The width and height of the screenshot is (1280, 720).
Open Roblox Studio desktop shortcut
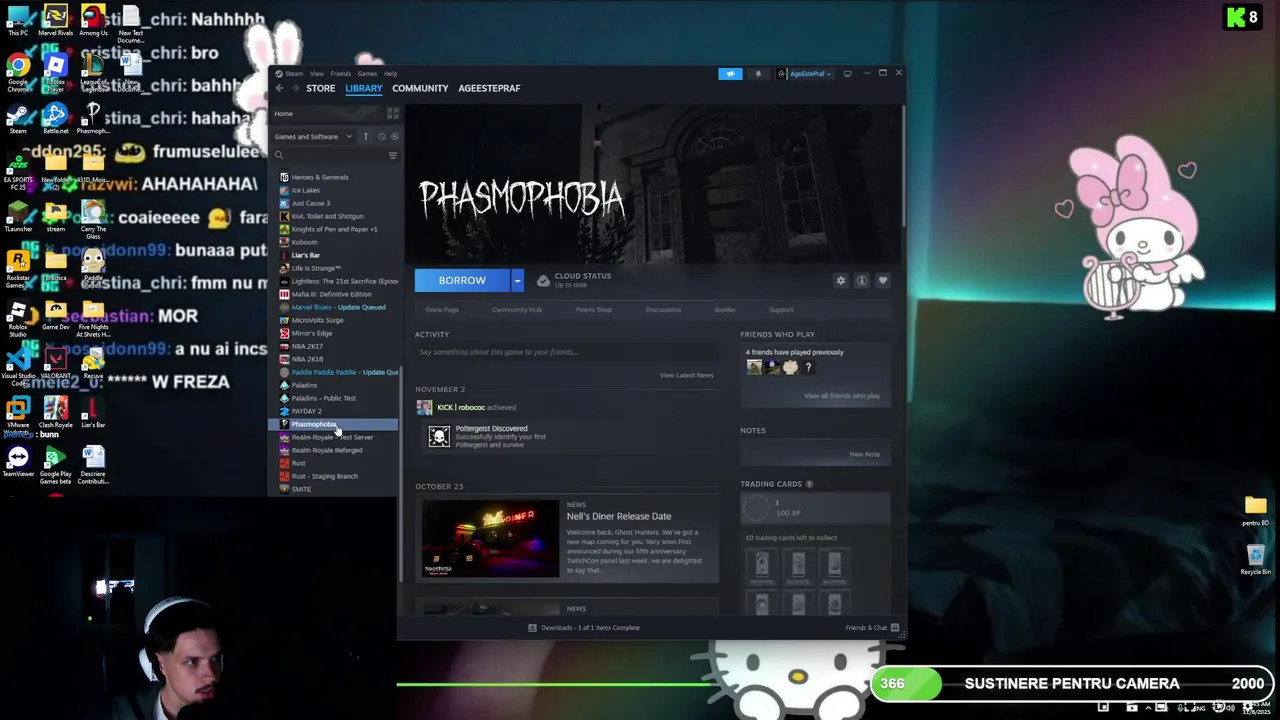click(18, 318)
